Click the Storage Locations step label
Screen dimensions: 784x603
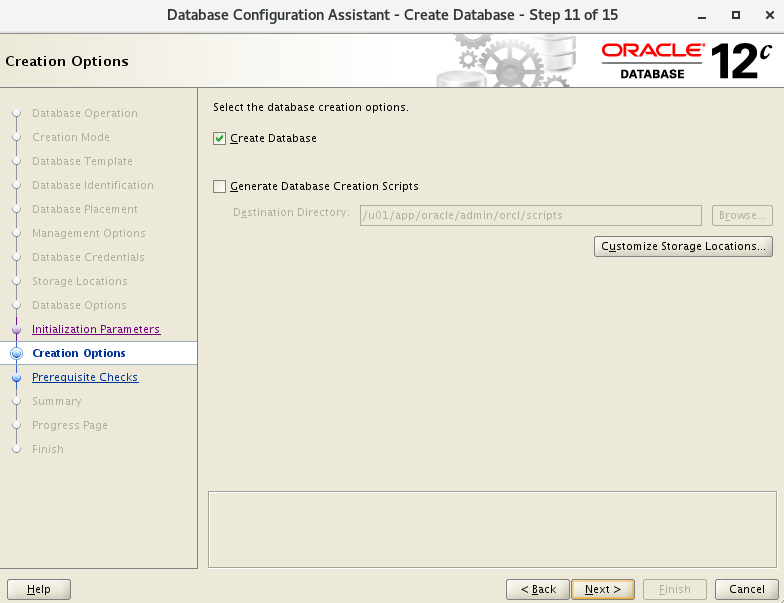[80, 281]
